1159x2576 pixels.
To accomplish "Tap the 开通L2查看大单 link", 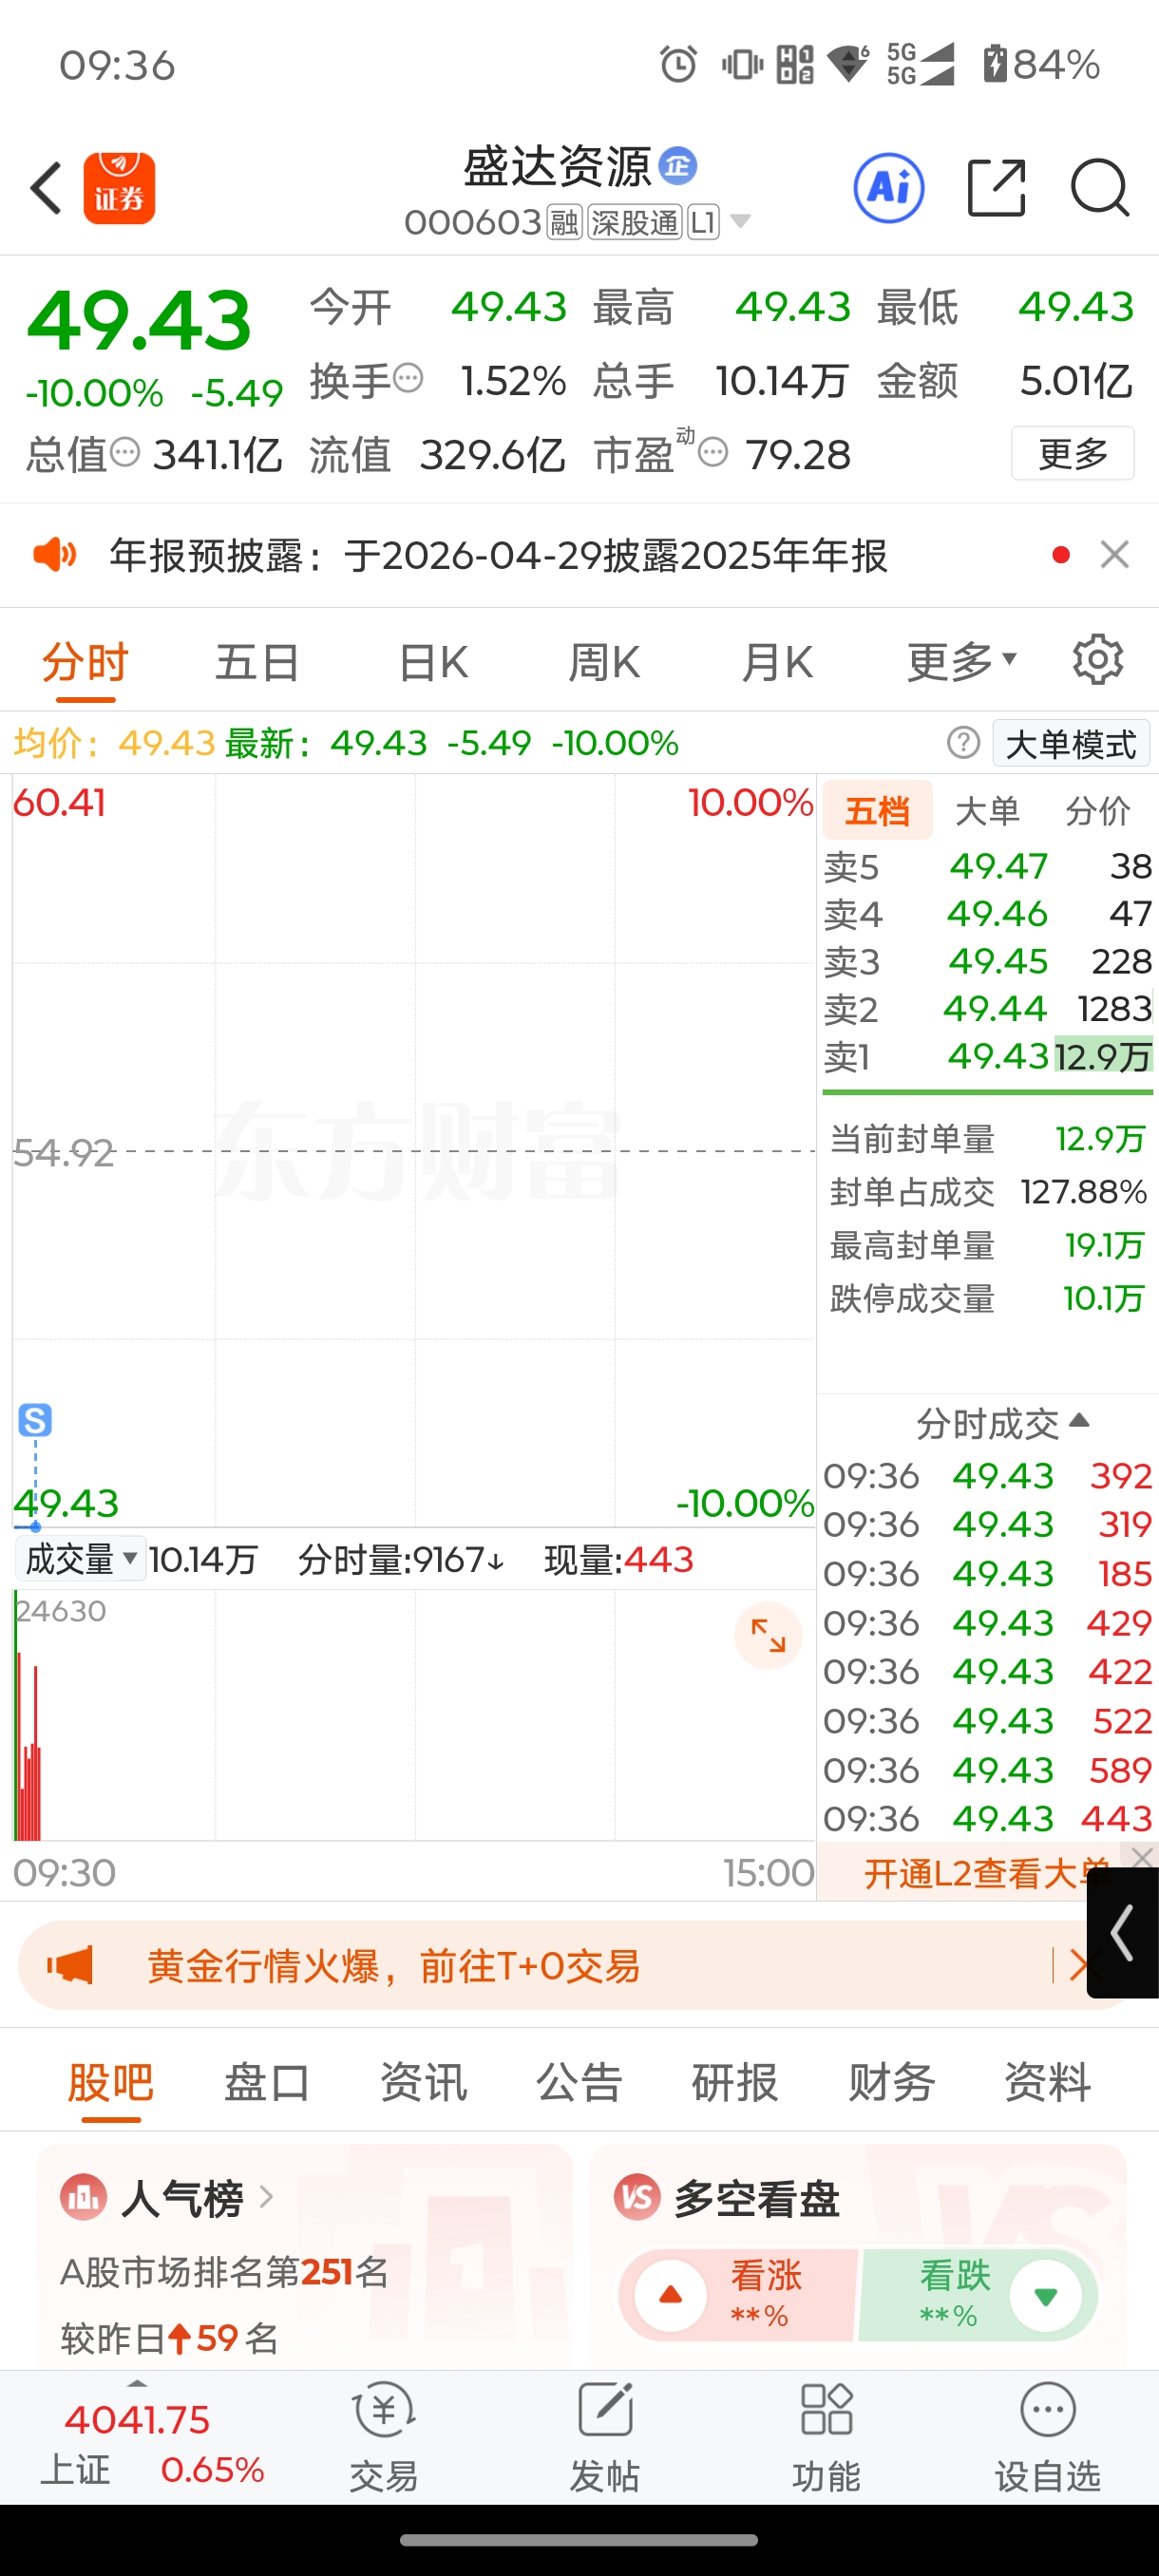I will click(x=987, y=1873).
